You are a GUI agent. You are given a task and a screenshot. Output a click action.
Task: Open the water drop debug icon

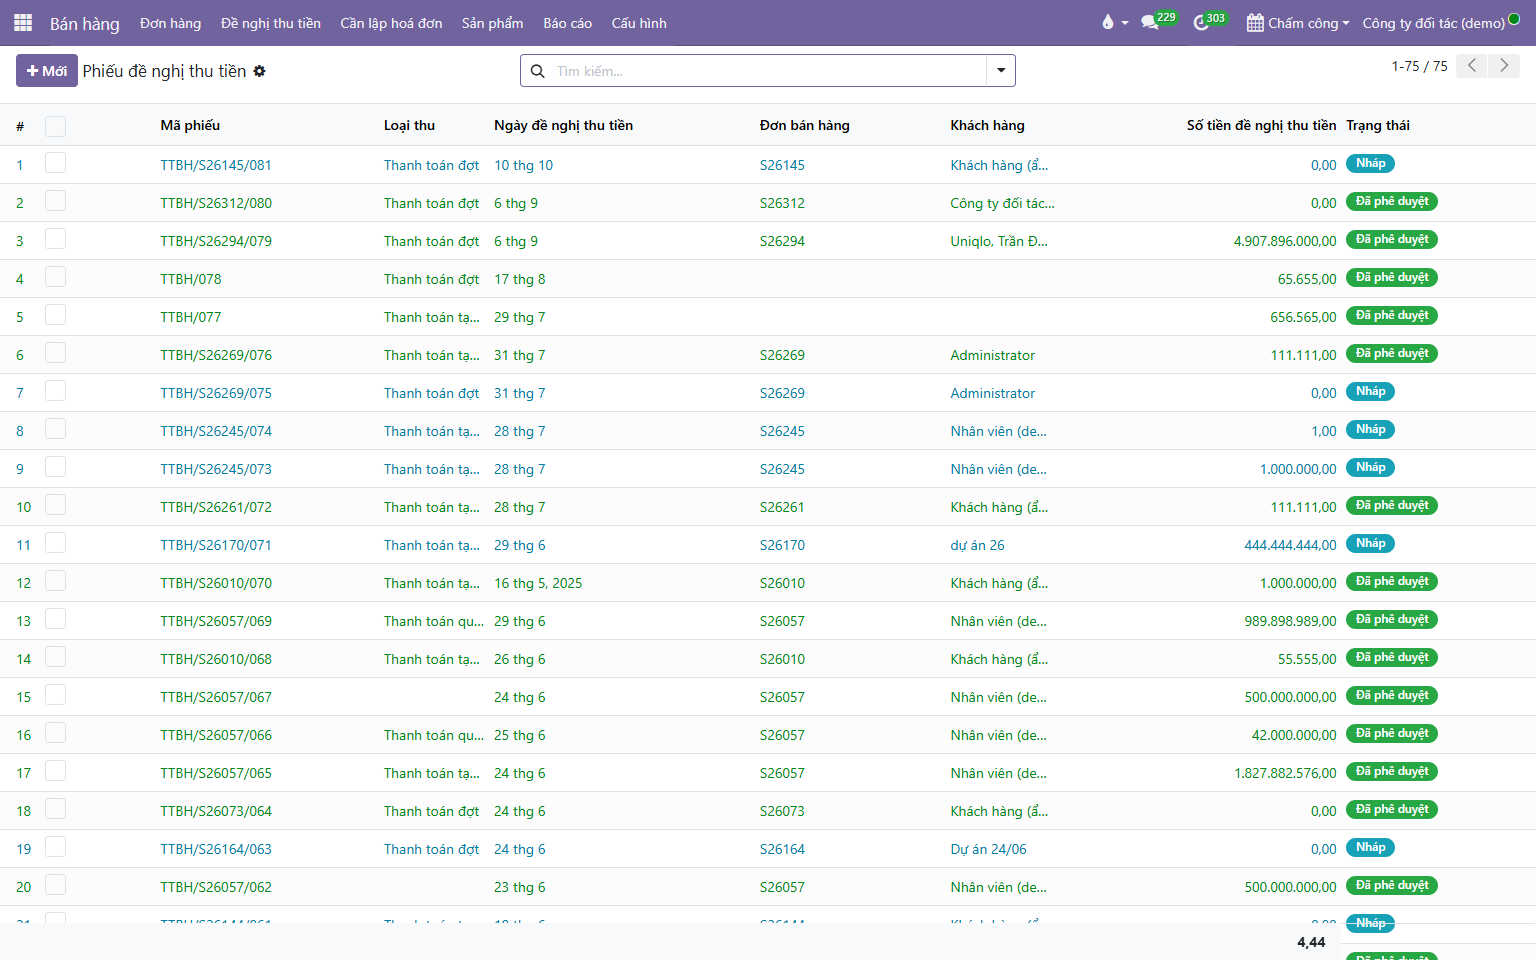click(x=1107, y=22)
